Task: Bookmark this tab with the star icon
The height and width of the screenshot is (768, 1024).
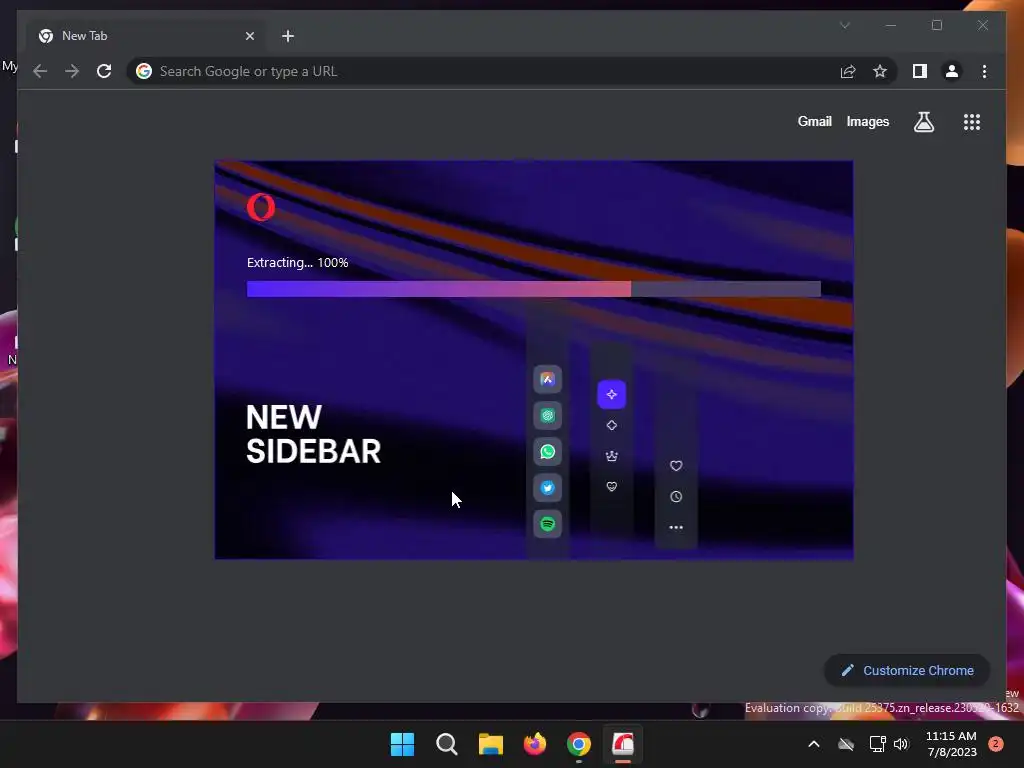Action: [880, 71]
